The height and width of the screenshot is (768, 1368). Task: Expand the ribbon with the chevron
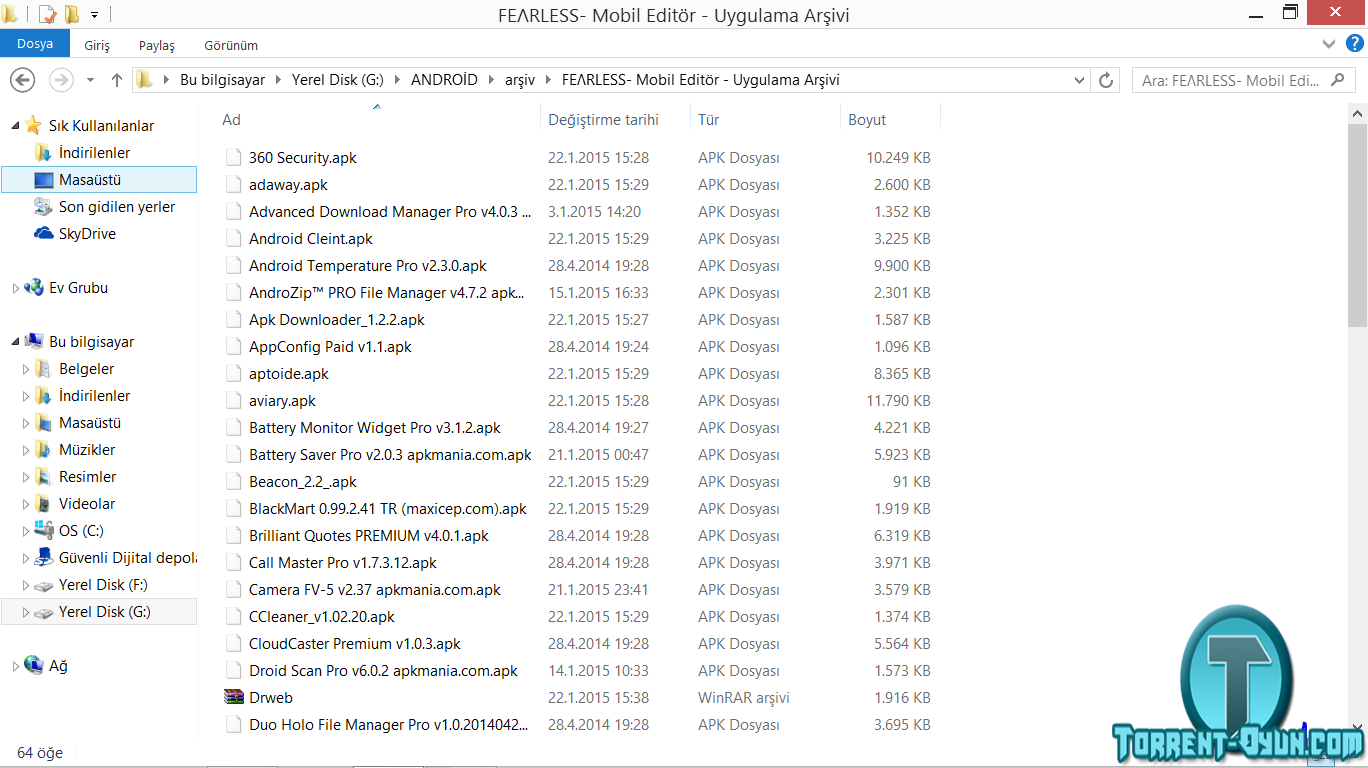point(1329,44)
